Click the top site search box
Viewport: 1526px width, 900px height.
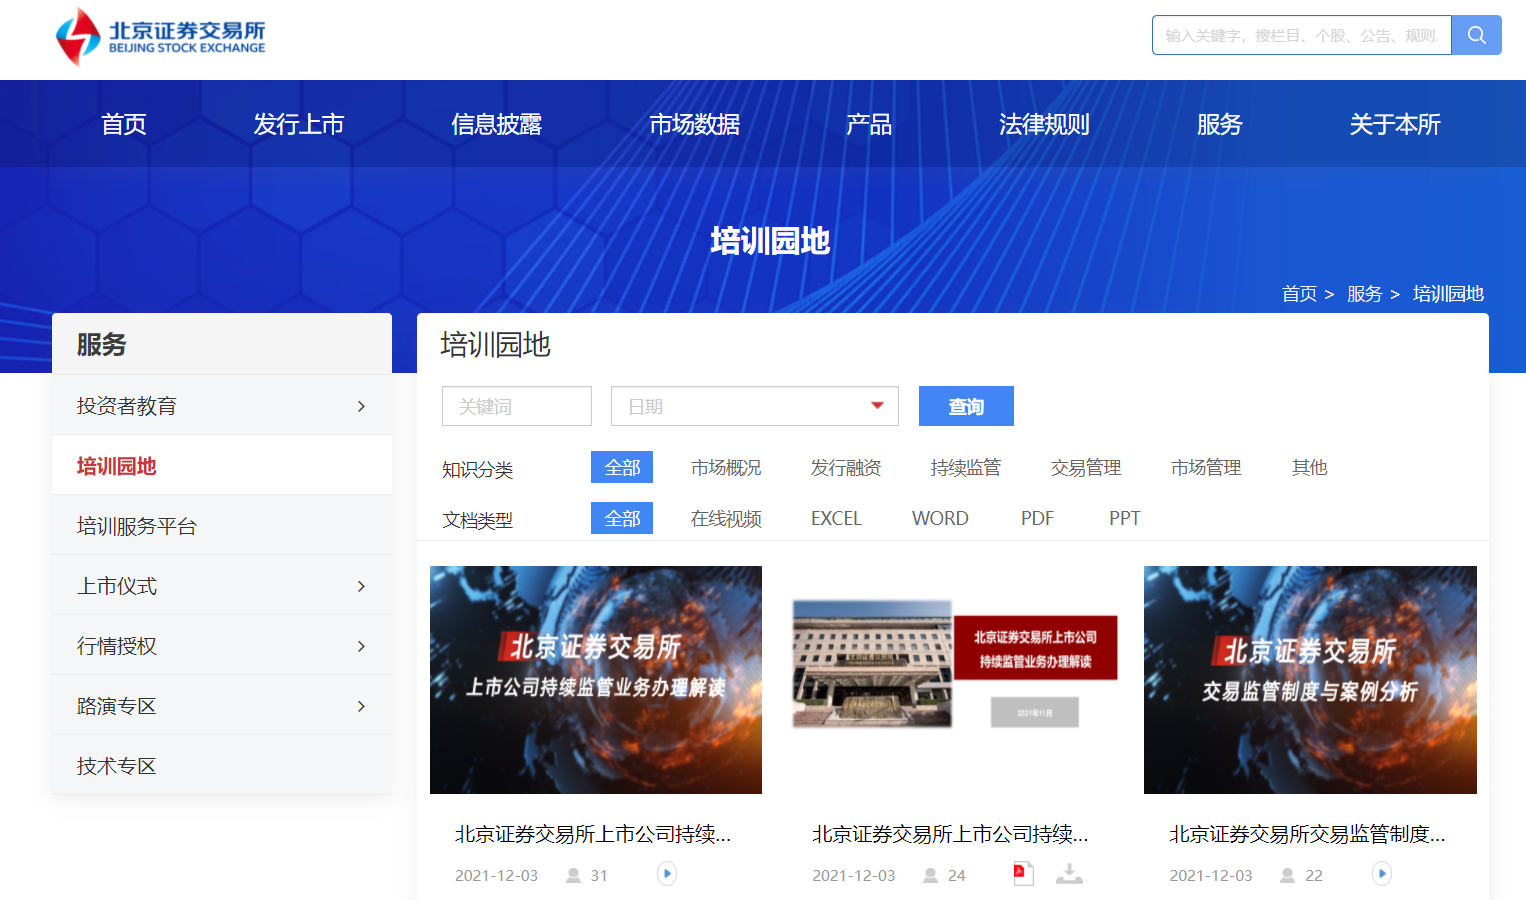pos(1301,35)
